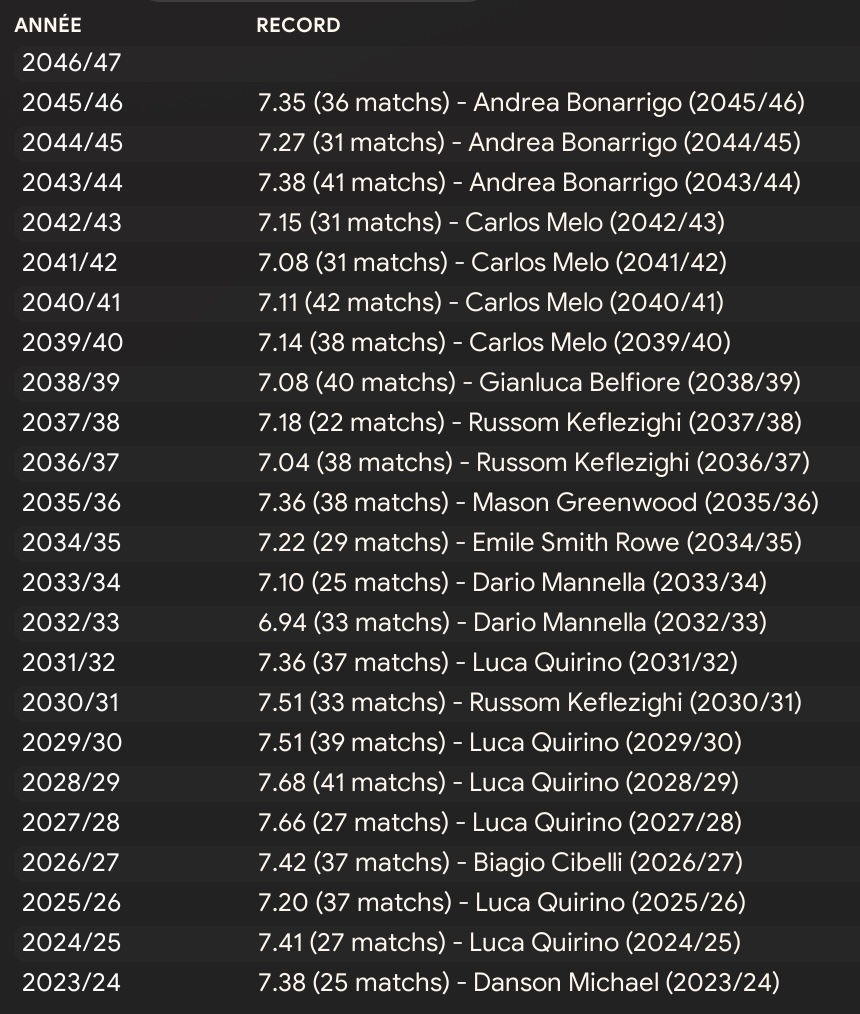Image resolution: width=860 pixels, height=1014 pixels.
Task: Select the 2026/27 year cell
Action: click(x=70, y=863)
